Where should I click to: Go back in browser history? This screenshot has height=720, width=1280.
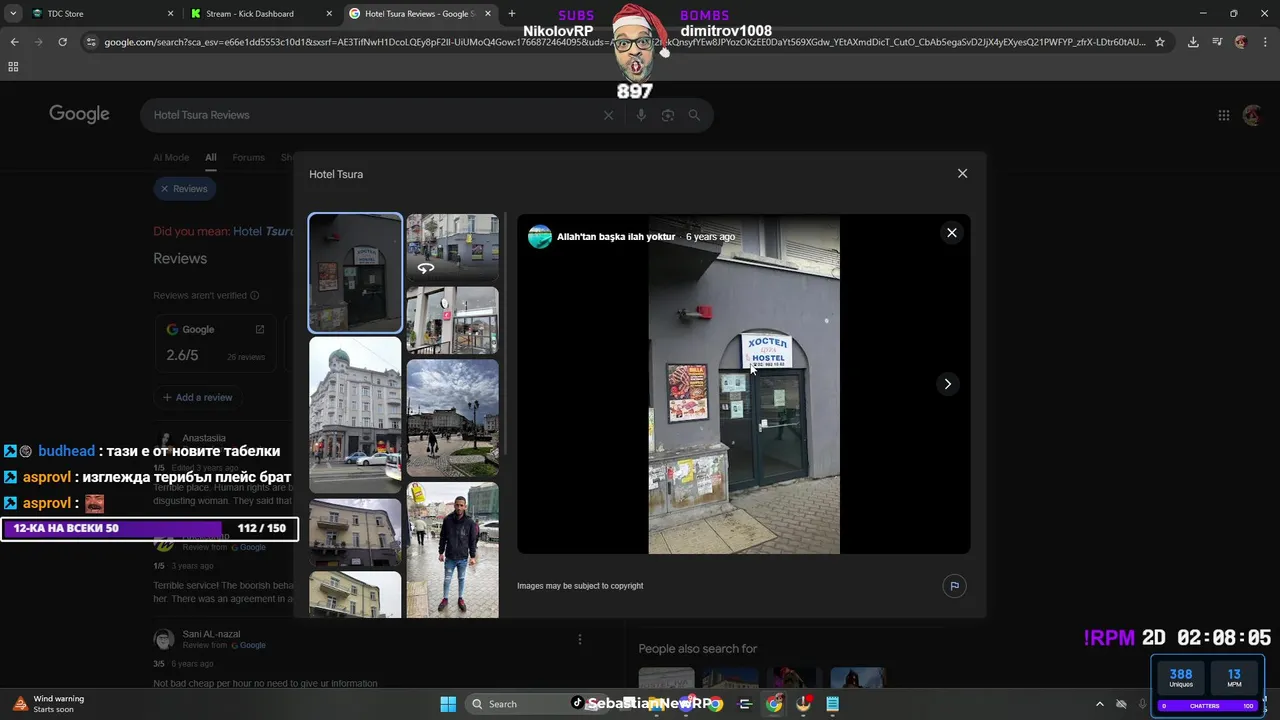tap(14, 42)
